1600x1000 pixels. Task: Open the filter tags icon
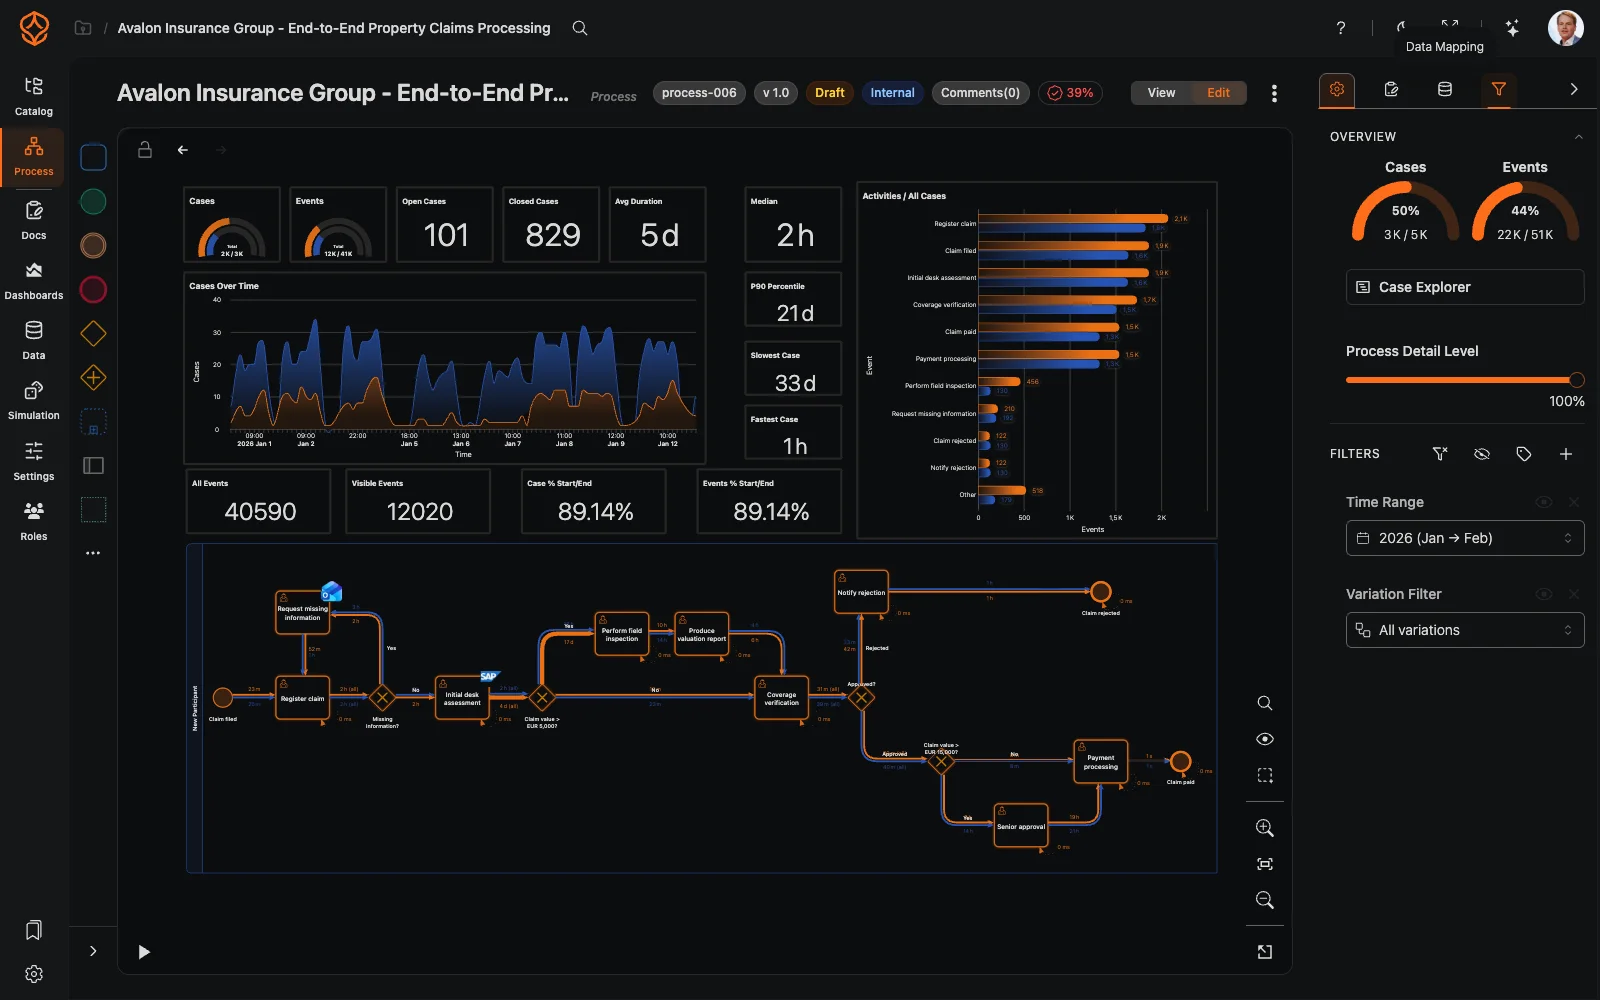[1524, 454]
